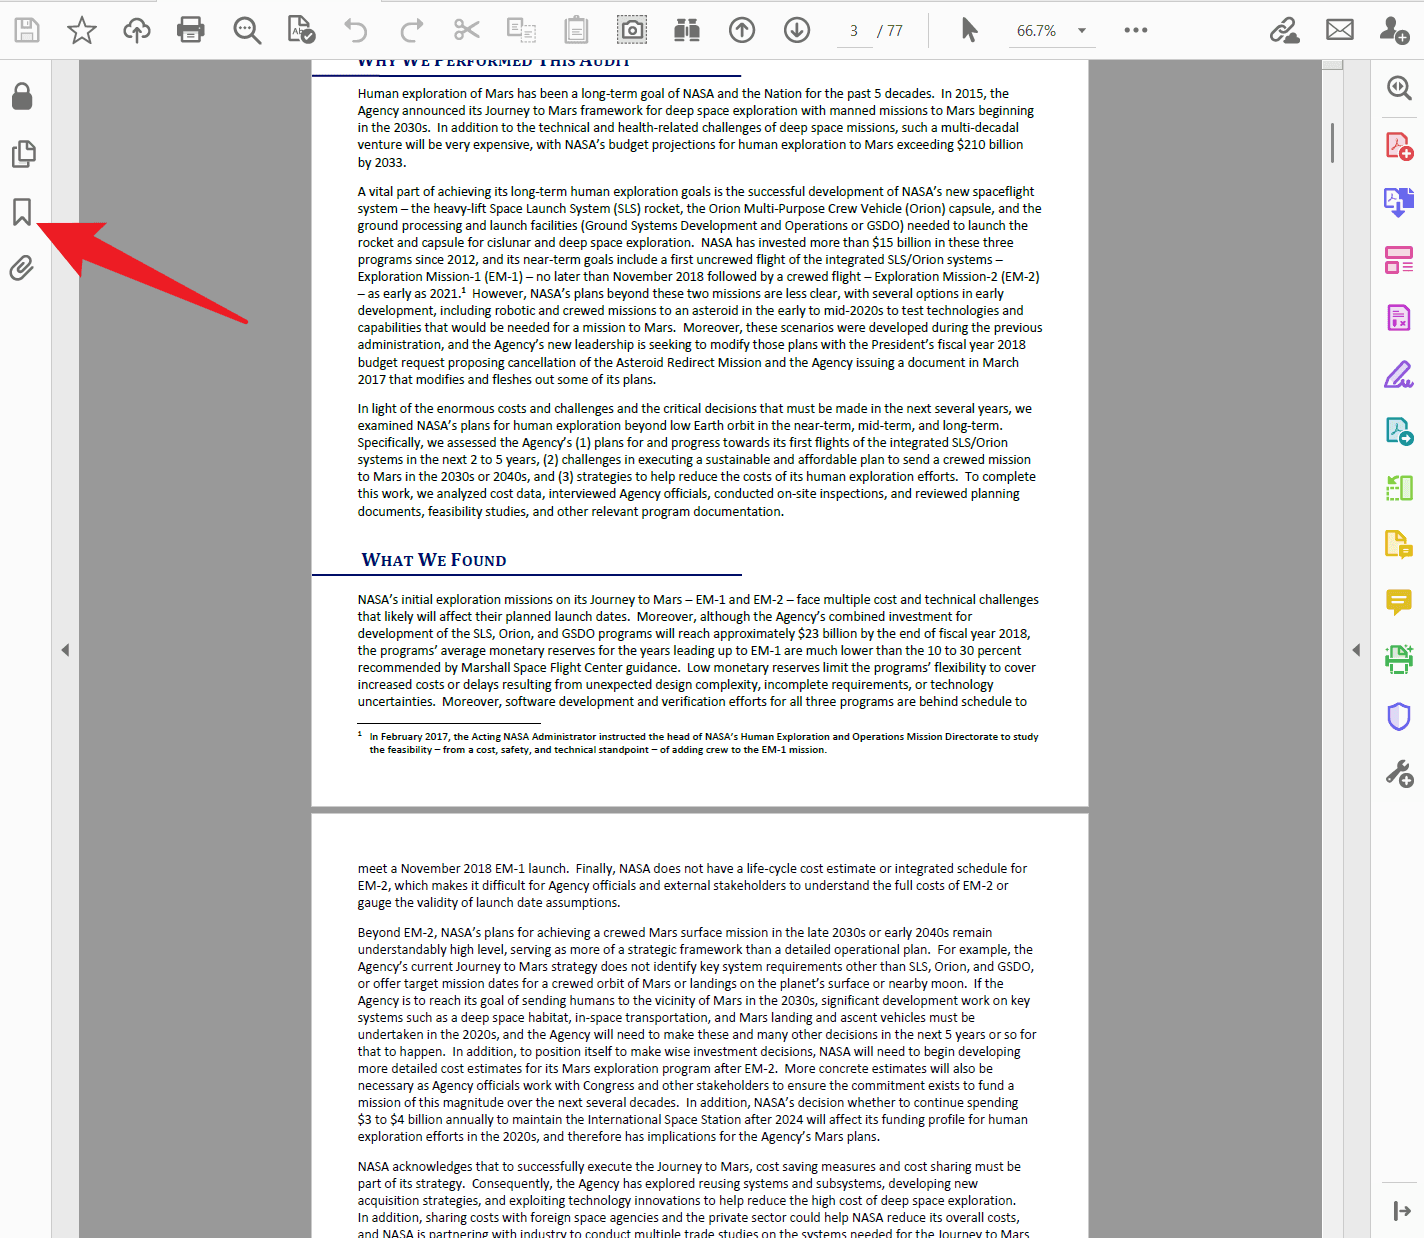Open the yellow Comment bubble tool
Screen dimensions: 1424x1238
(x=1399, y=602)
